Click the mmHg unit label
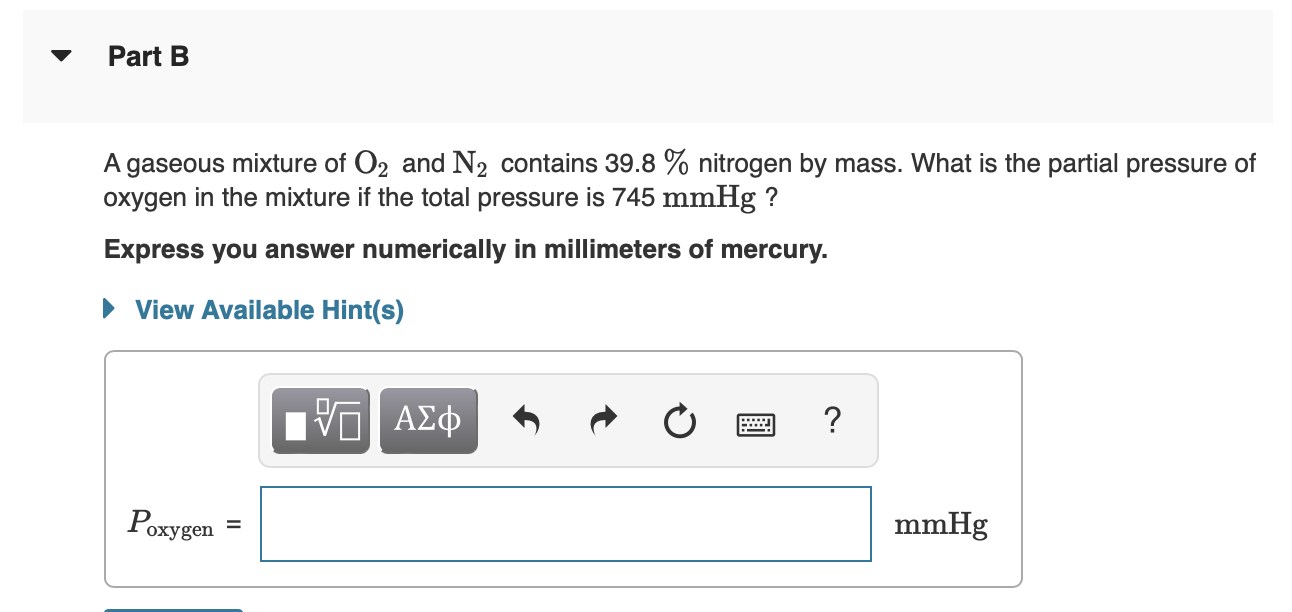This screenshot has height=612, width=1292. point(940,523)
